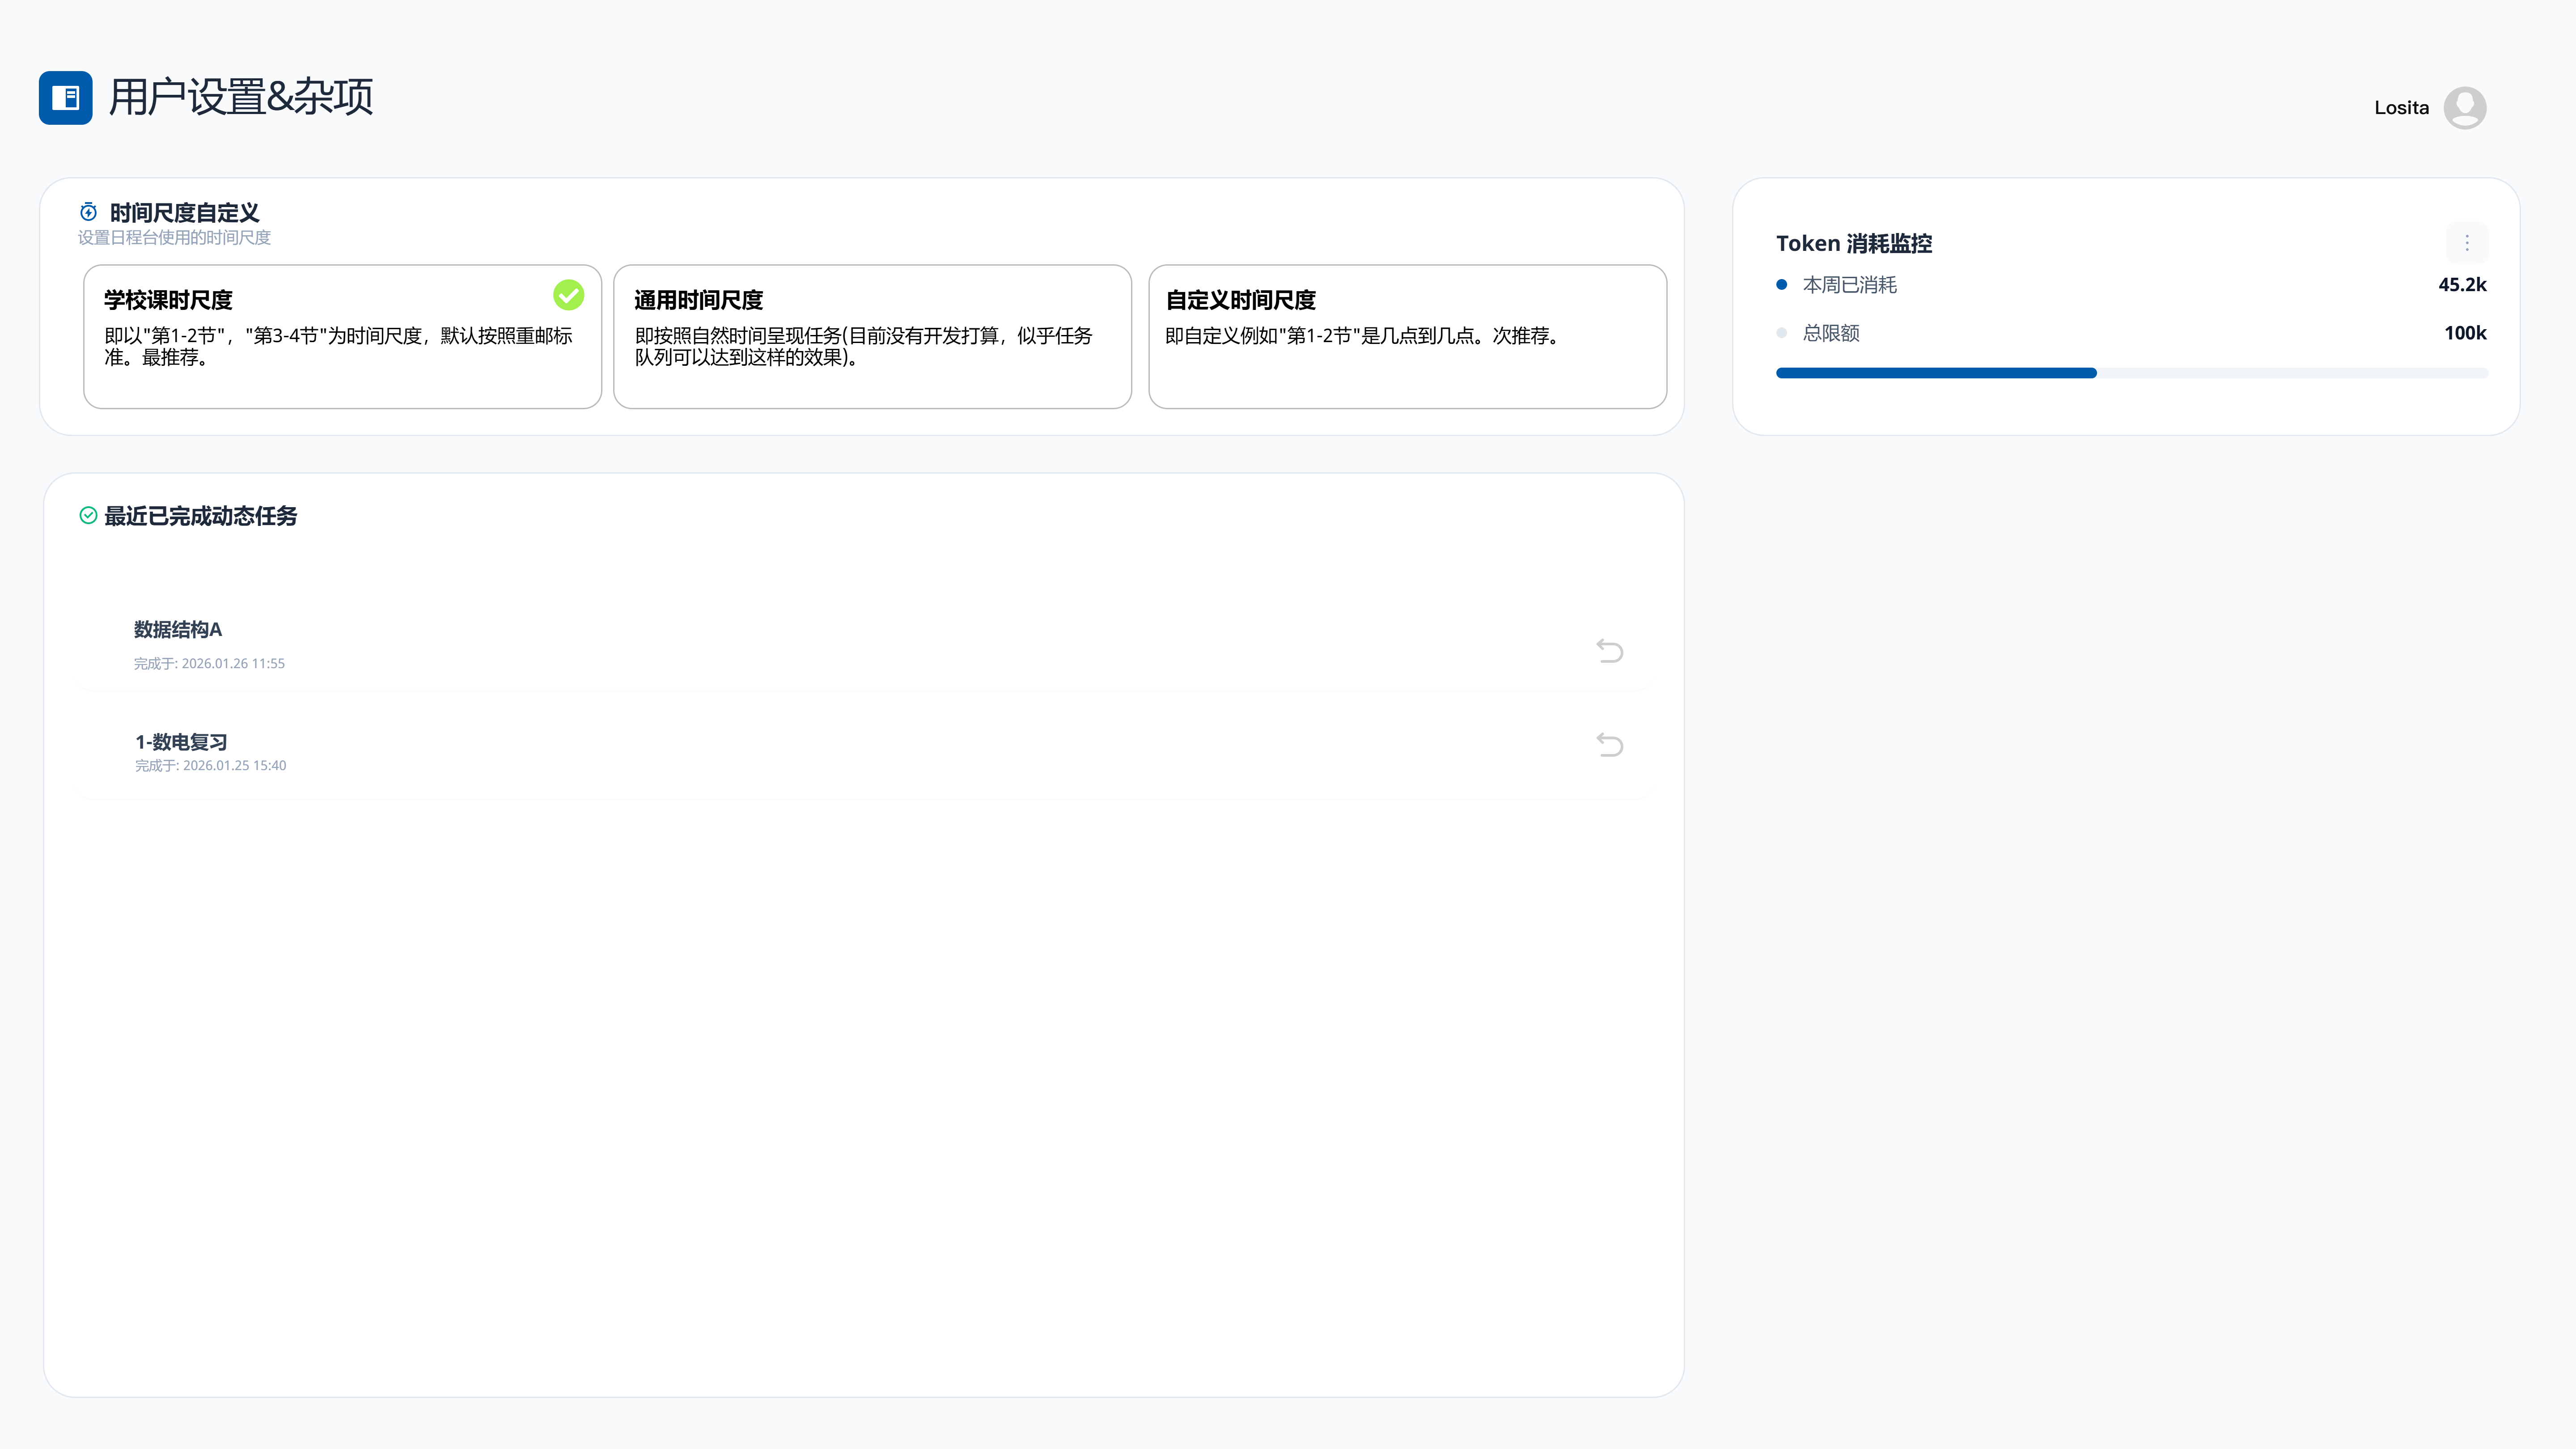2576x1449 pixels.
Task: Click the 总限额 label
Action: coord(1832,333)
